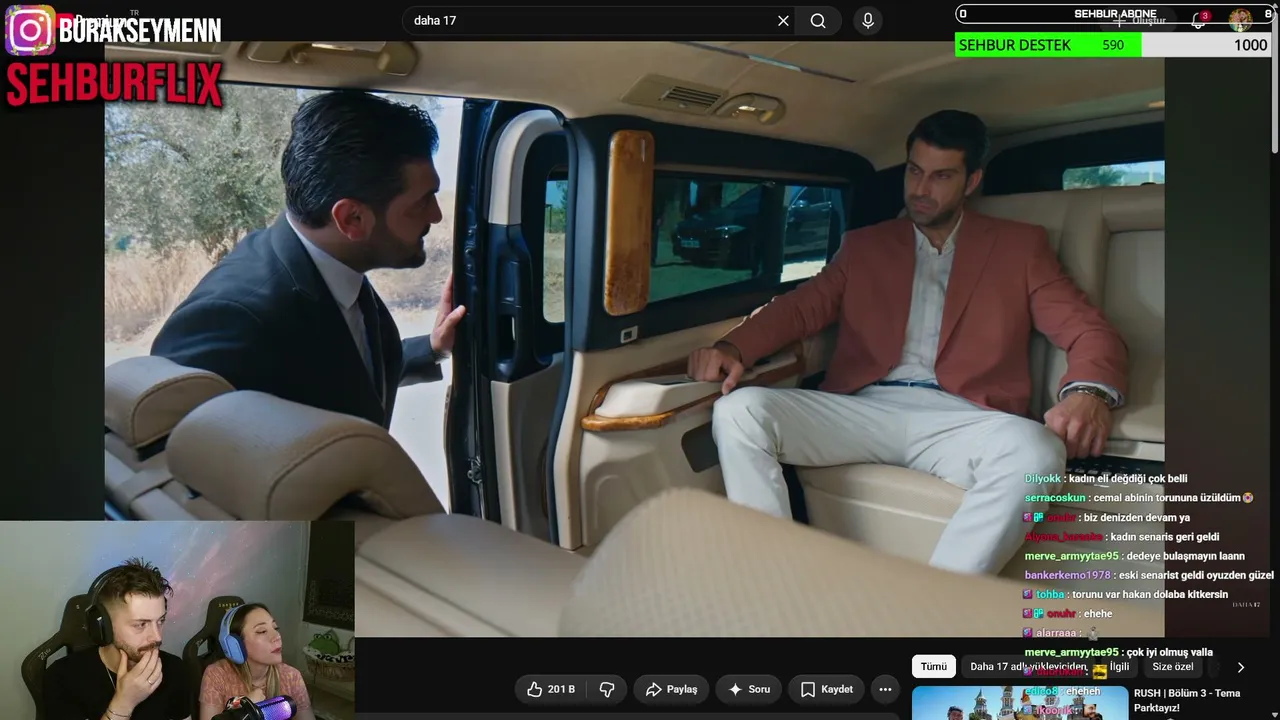Ask about the video with Soru
The image size is (1280, 720).
749,689
